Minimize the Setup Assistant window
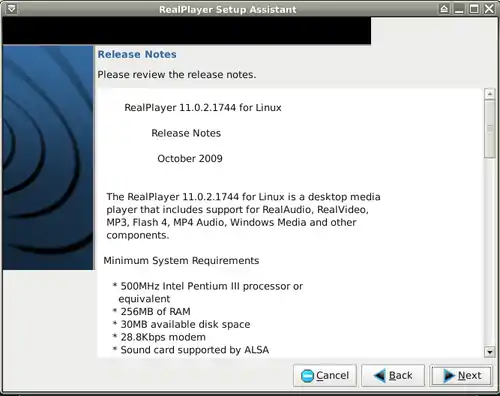Screen dimensions: 500x396 [459, 9]
